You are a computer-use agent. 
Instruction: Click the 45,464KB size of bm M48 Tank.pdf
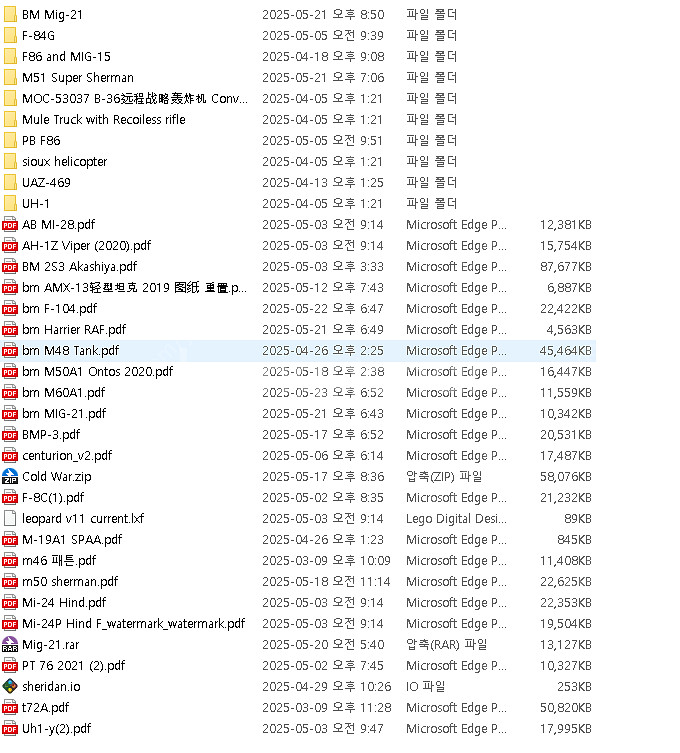click(x=566, y=351)
